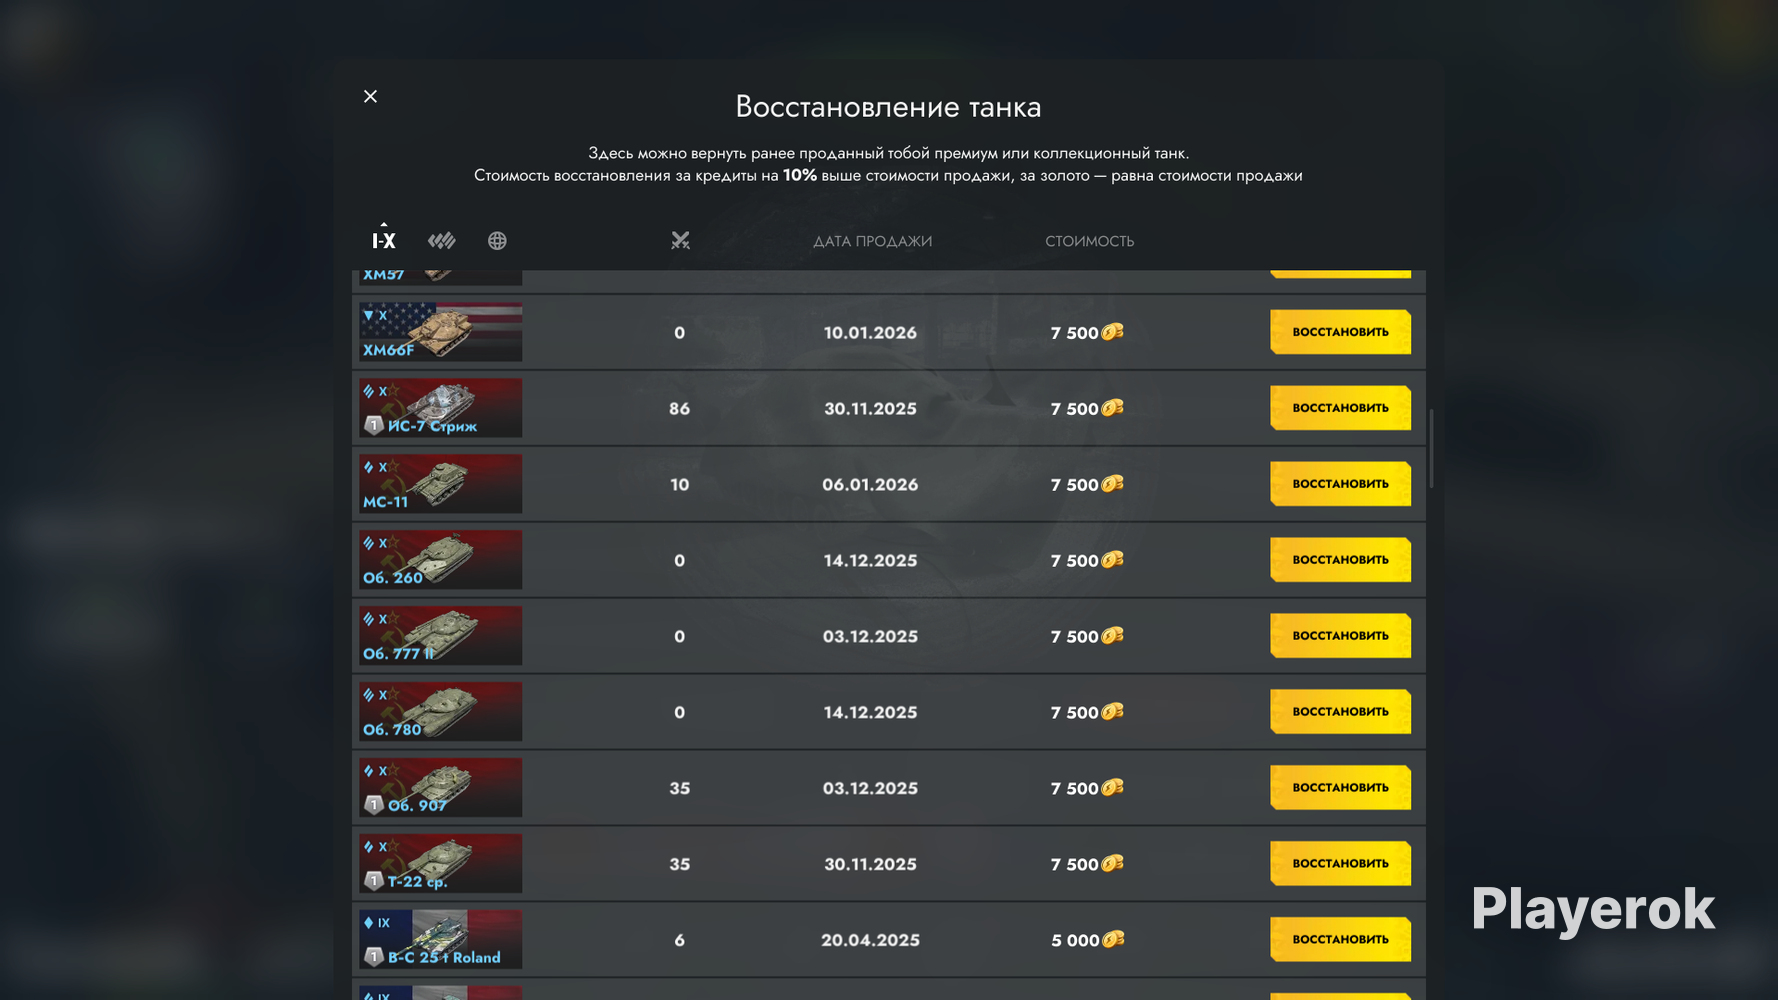Select the Об. 777 II thumbnail

point(441,636)
